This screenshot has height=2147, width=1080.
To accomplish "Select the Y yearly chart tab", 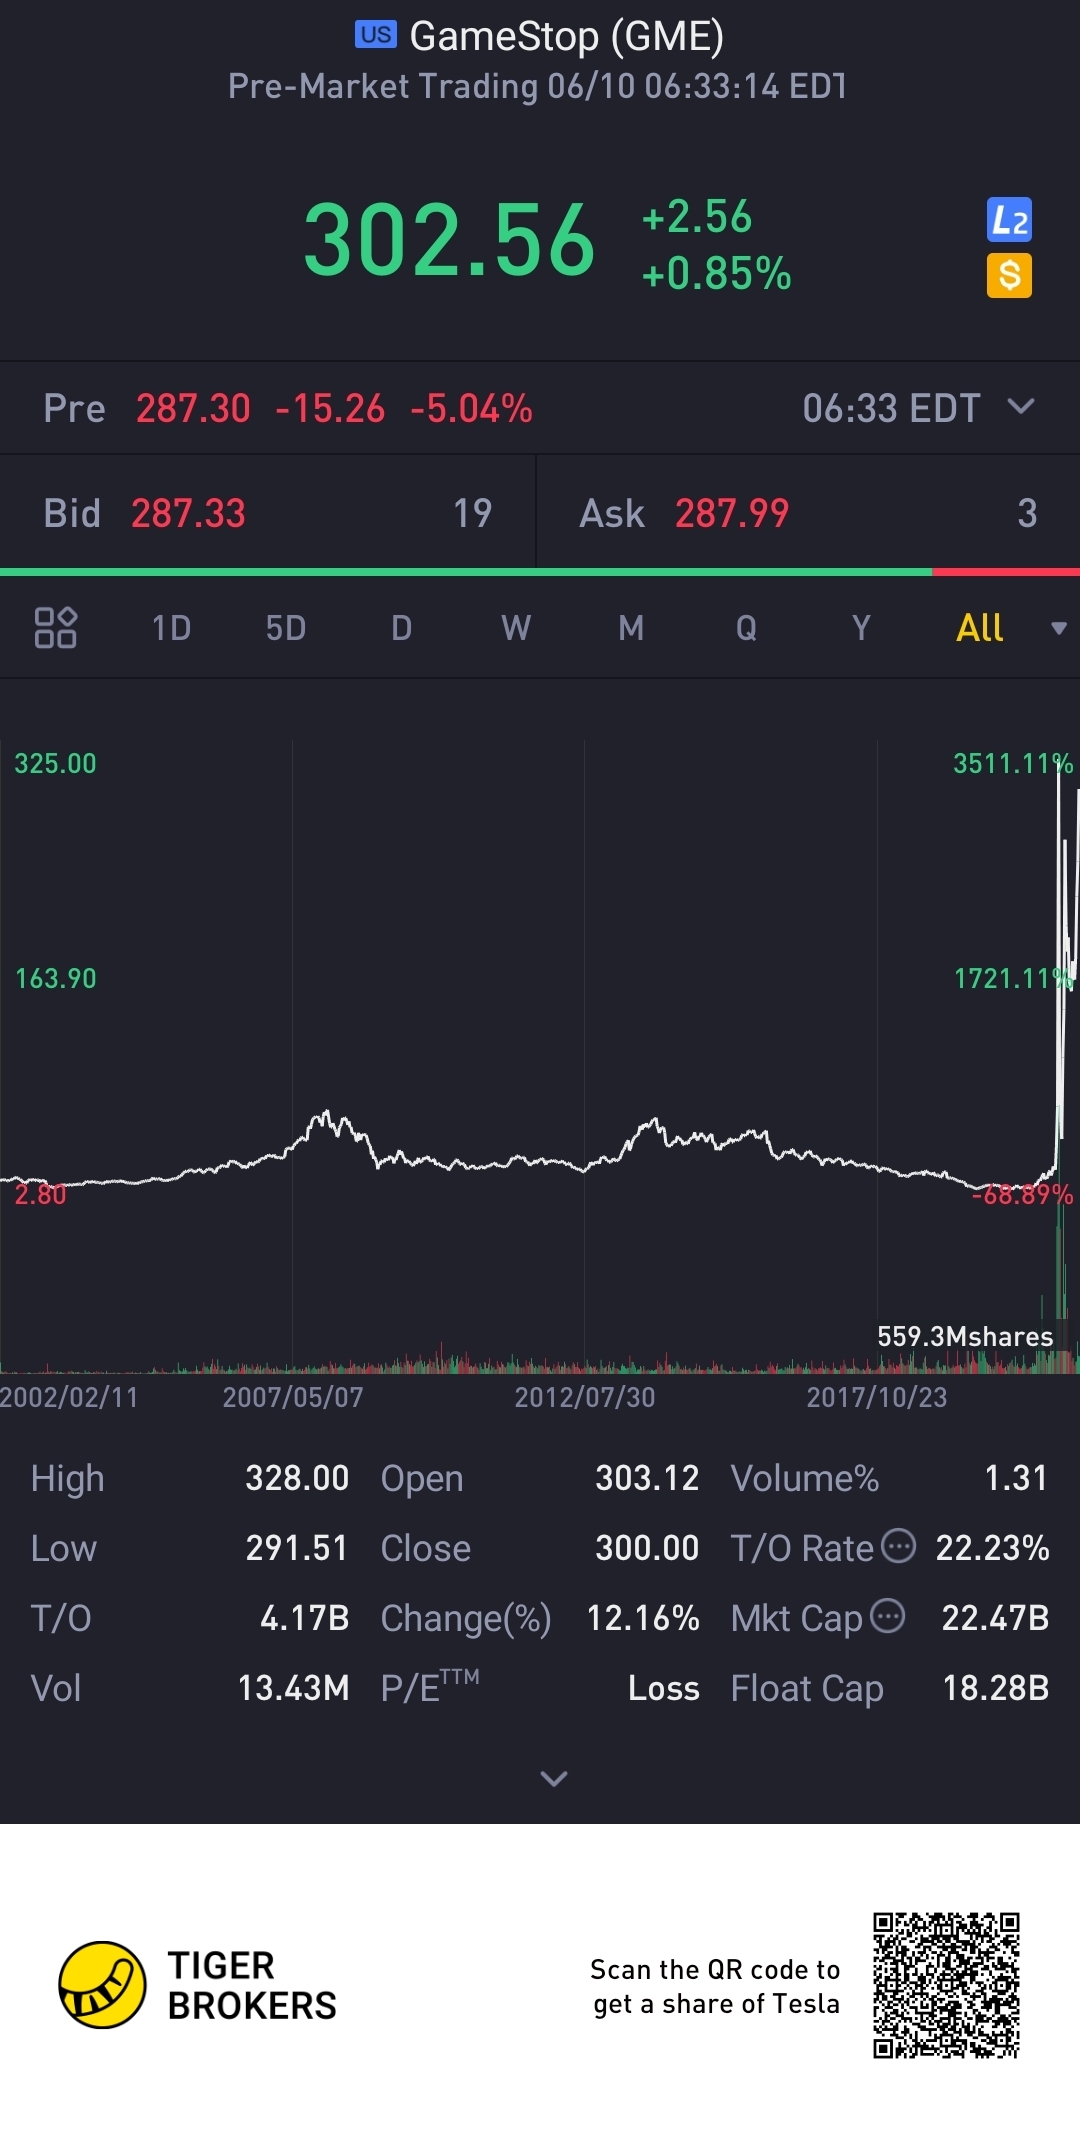I will click(x=861, y=628).
